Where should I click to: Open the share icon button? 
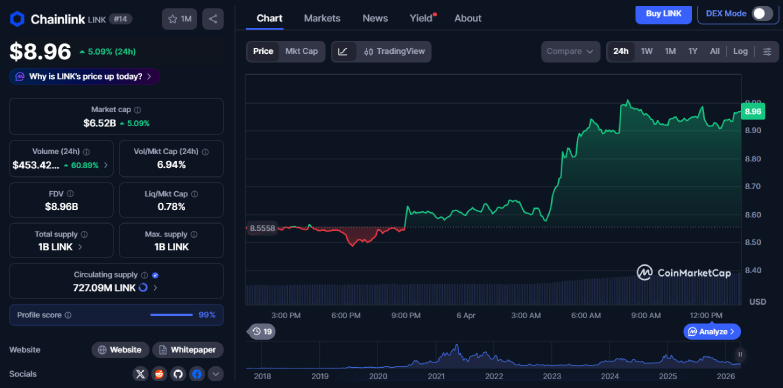click(213, 19)
